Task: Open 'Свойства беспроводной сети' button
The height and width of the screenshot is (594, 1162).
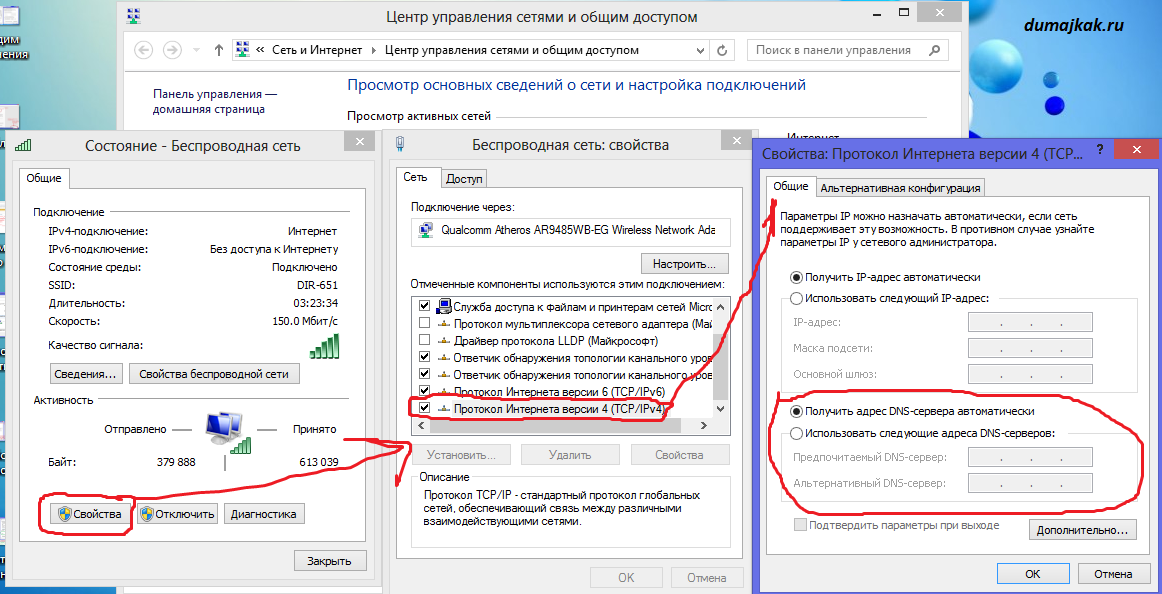Action: [214, 373]
